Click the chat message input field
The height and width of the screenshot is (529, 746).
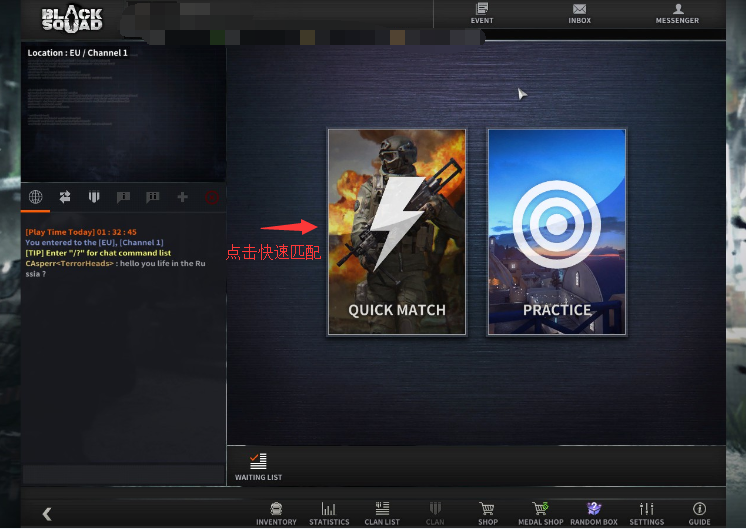[x=124, y=474]
